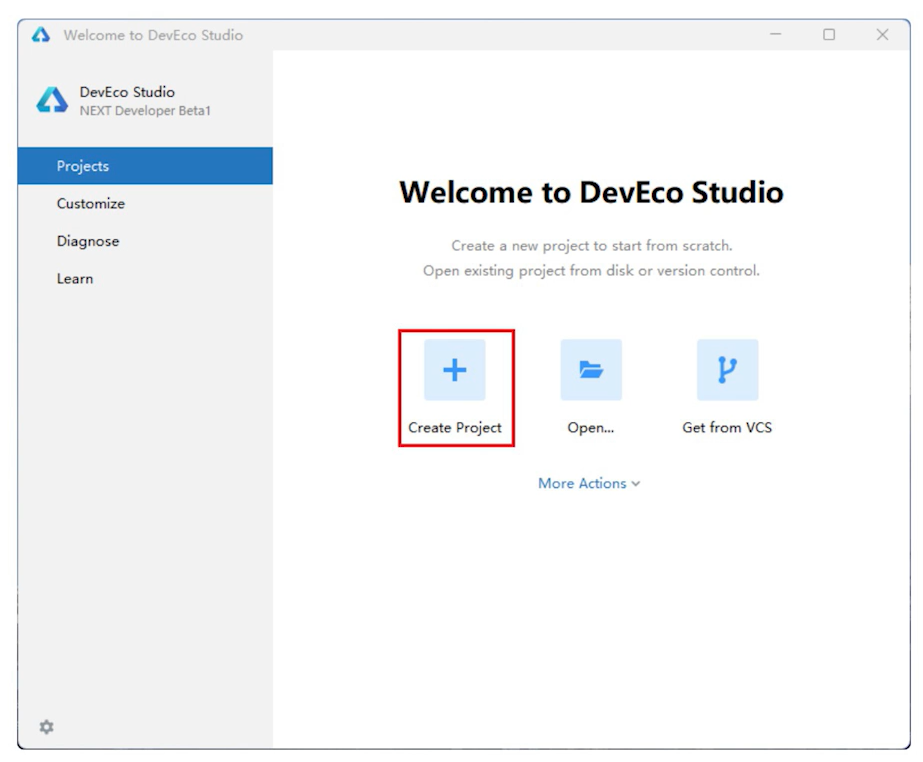The width and height of the screenshot is (923, 762).
Task: Go to the Learn tab
Action: coord(145,279)
